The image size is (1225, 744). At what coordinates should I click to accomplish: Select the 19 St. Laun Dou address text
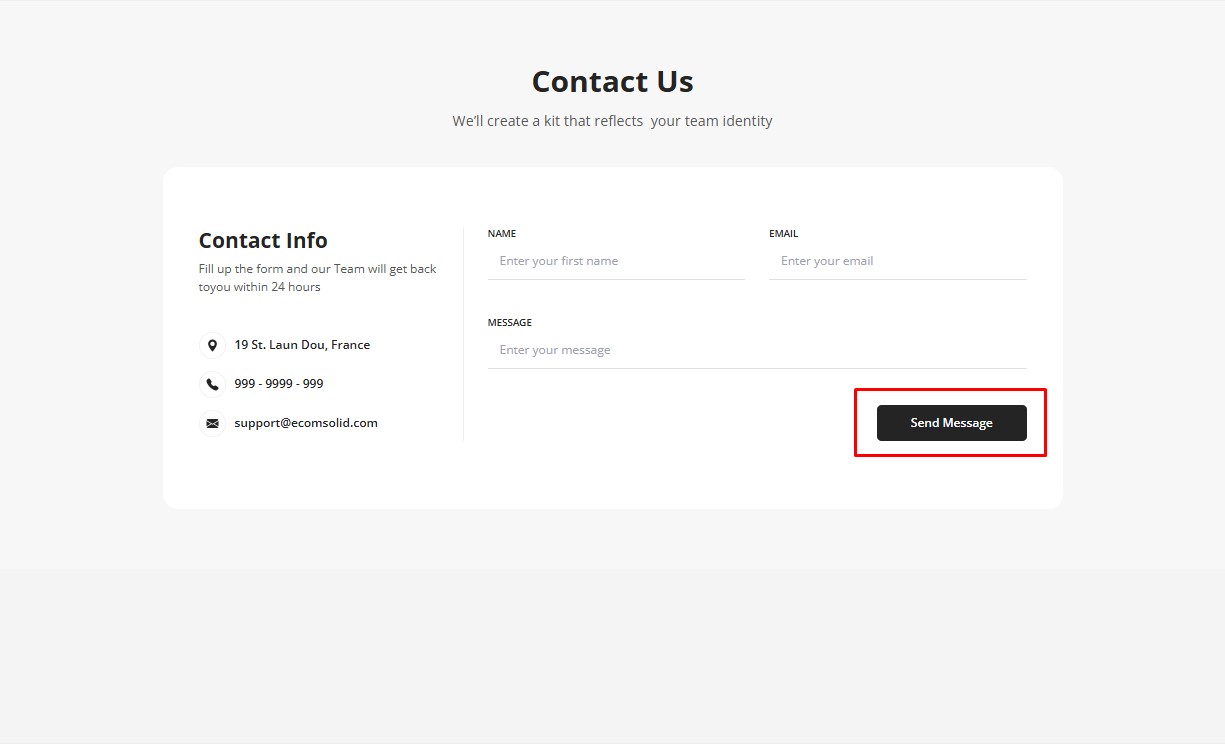[x=302, y=345]
